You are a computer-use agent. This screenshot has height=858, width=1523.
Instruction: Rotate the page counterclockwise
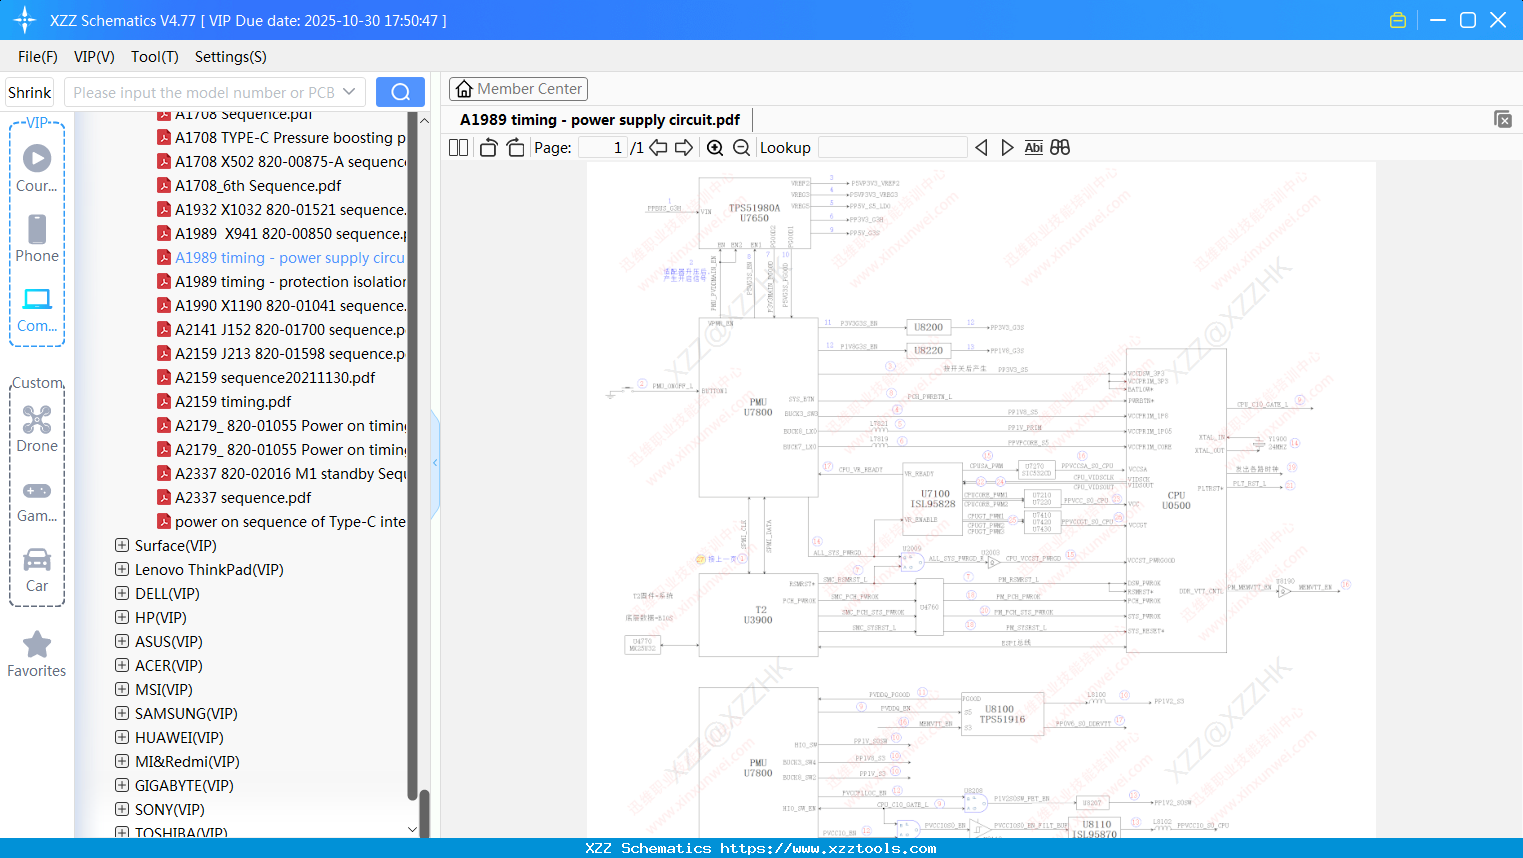(x=488, y=148)
